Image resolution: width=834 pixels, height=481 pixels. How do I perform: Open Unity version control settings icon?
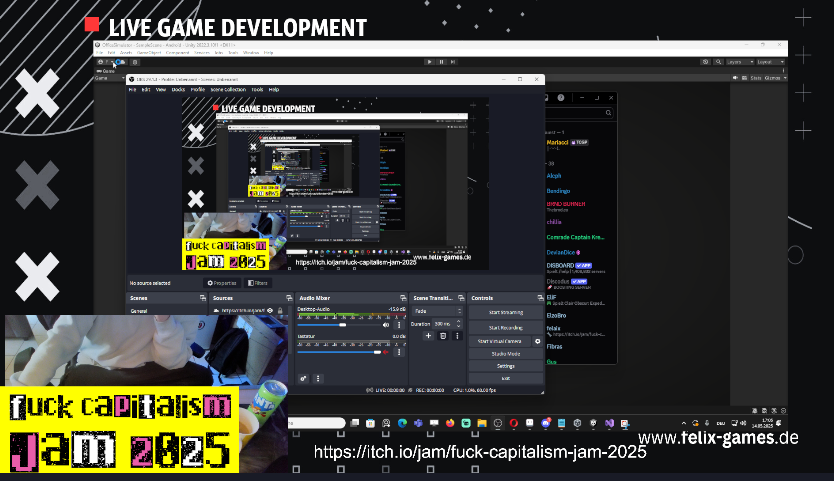(x=135, y=62)
